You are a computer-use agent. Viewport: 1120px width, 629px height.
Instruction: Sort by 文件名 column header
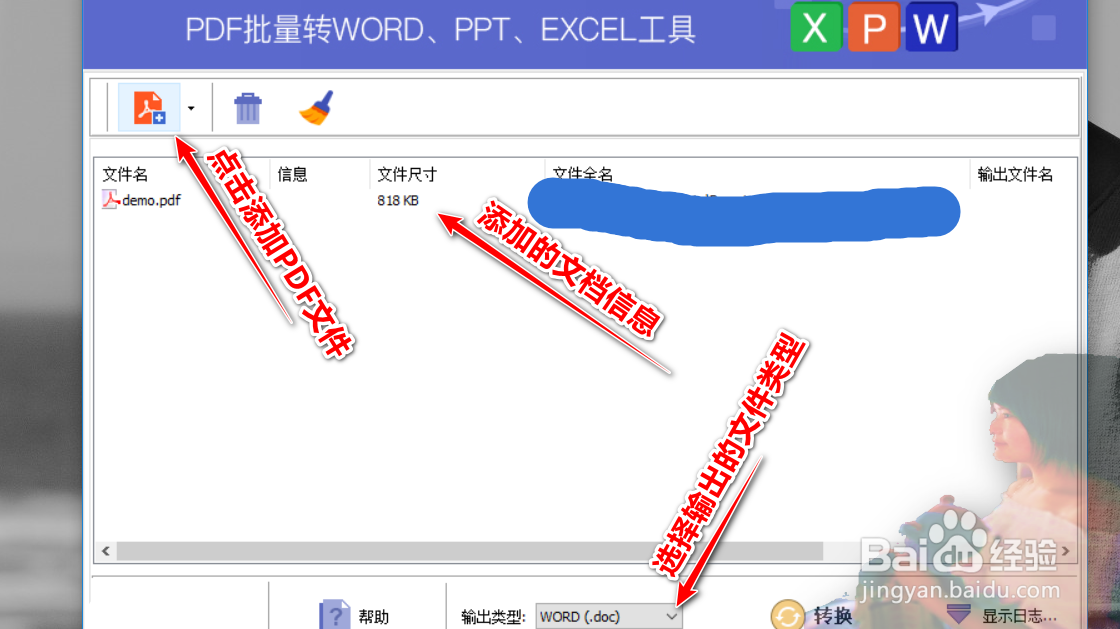[125, 174]
